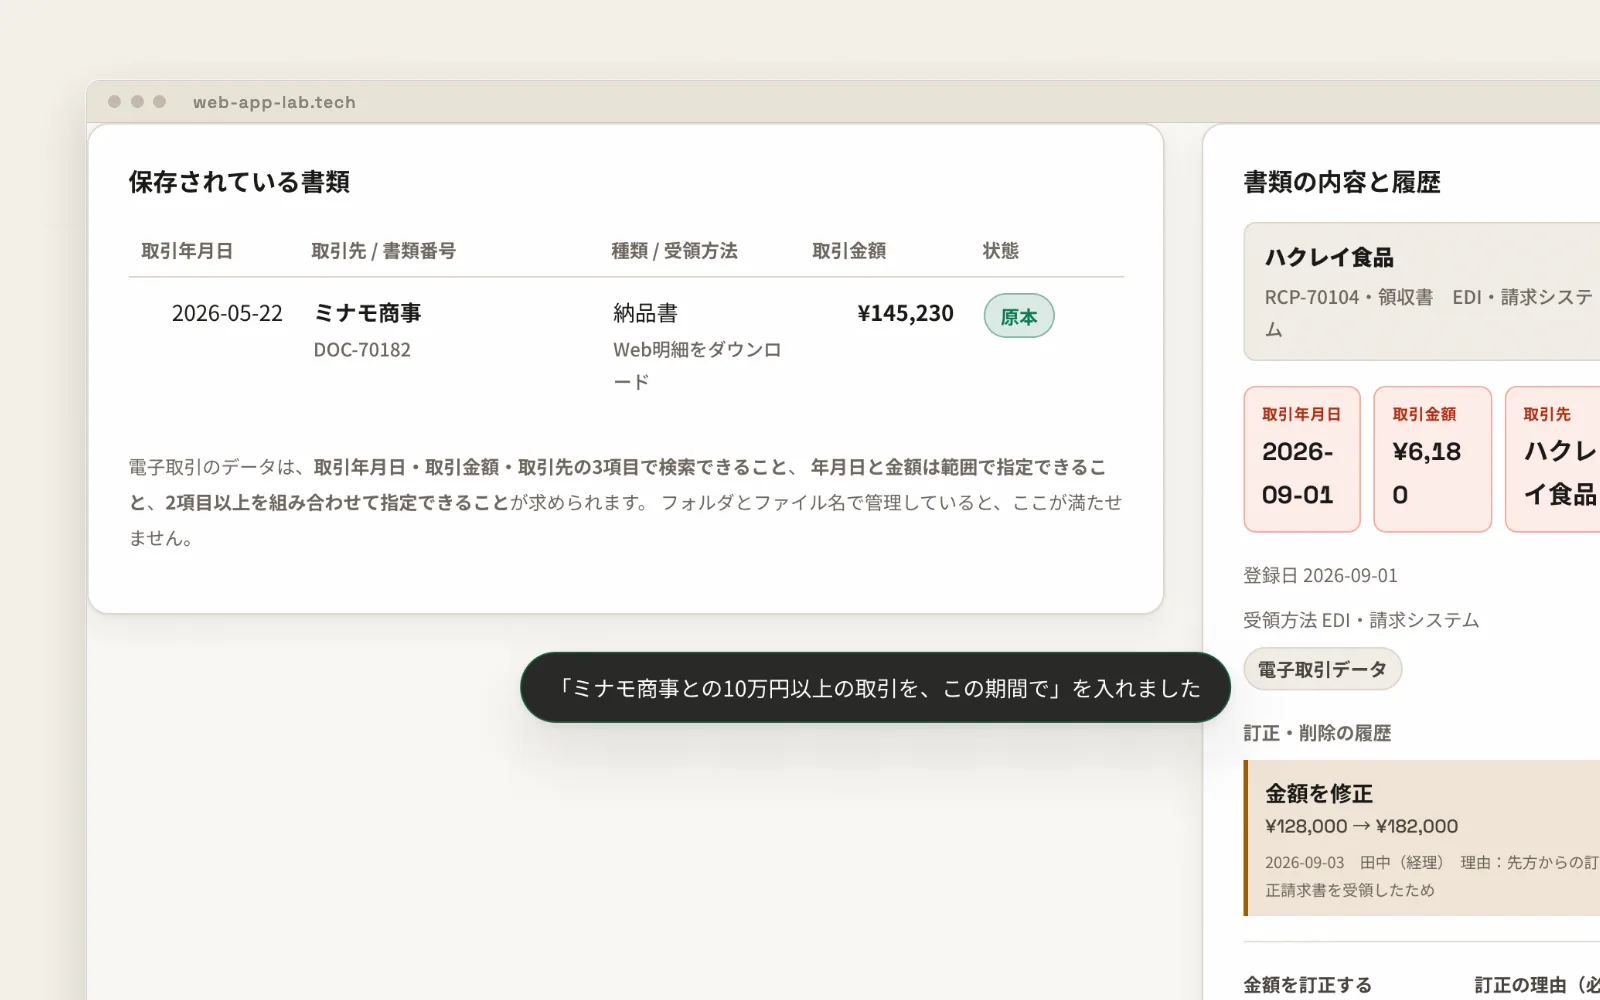
Task: Click the ¥128,000 → ¥182,000 change text
Action: 1361,826
